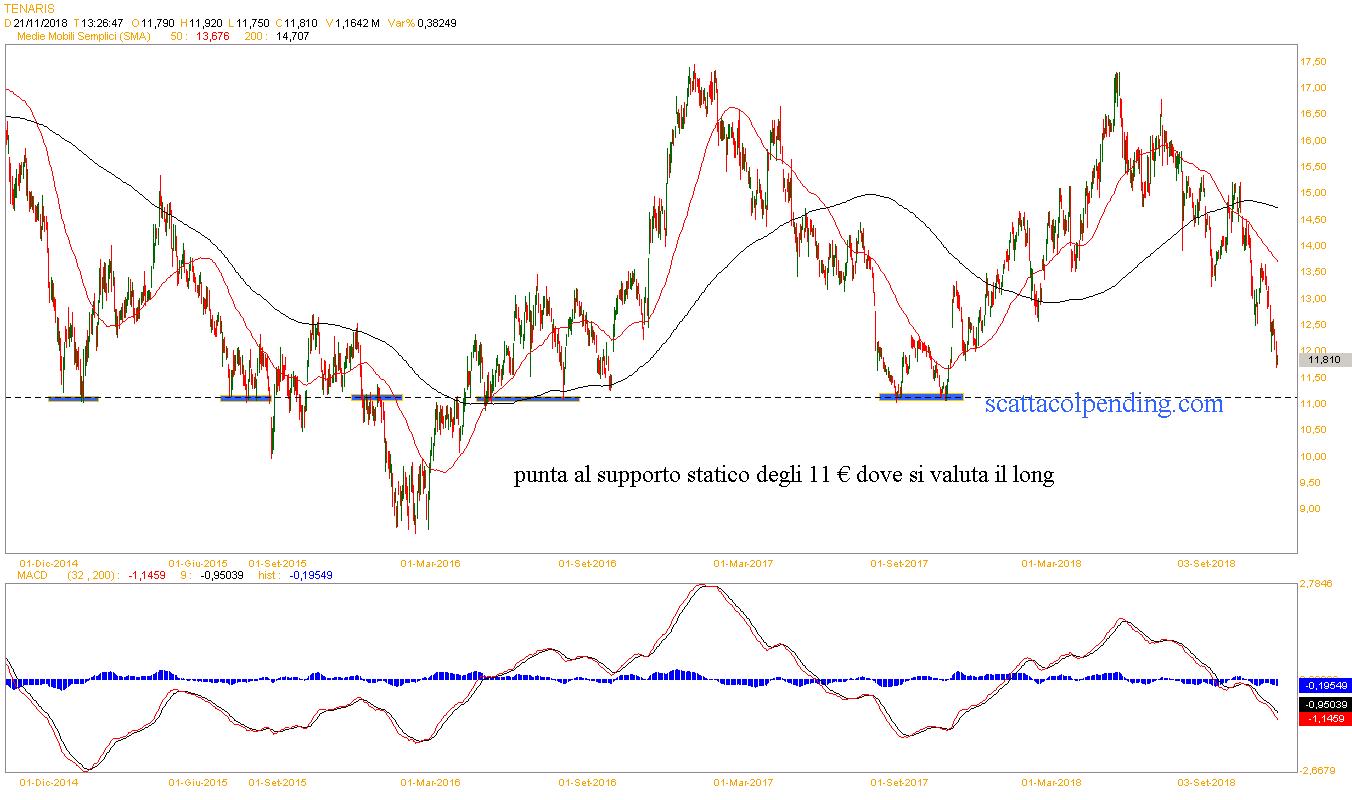Click the blue support marker near September 2017
This screenshot has height=800, width=1352.
coord(921,397)
